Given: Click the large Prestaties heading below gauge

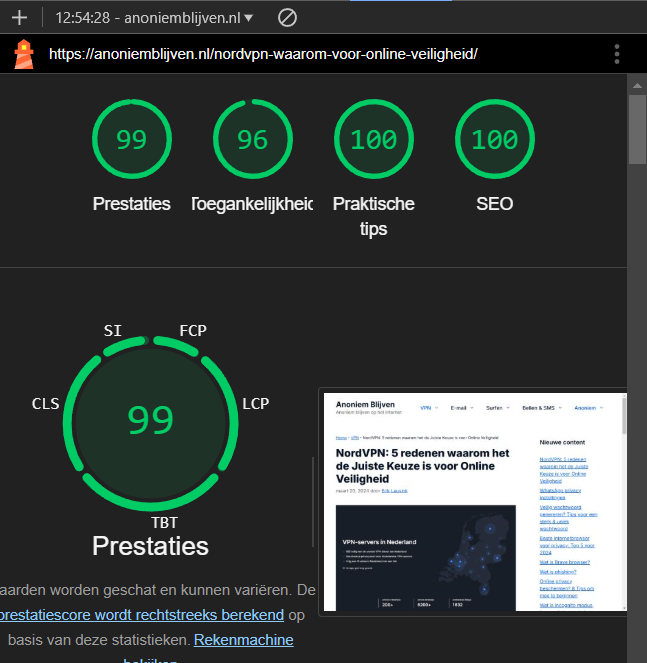Looking at the screenshot, I should coord(151,546).
